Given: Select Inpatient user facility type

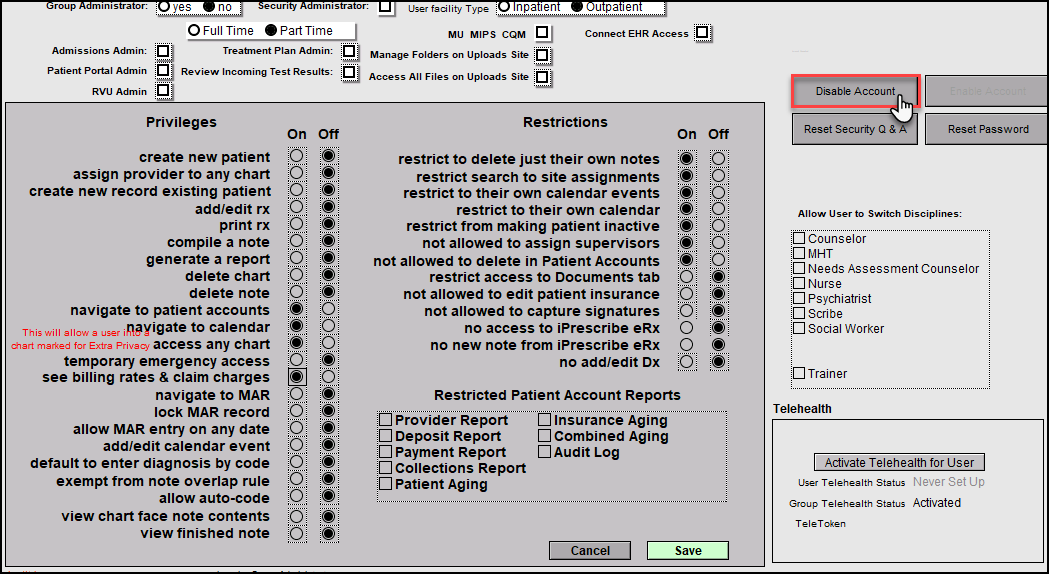Looking at the screenshot, I should [x=504, y=7].
